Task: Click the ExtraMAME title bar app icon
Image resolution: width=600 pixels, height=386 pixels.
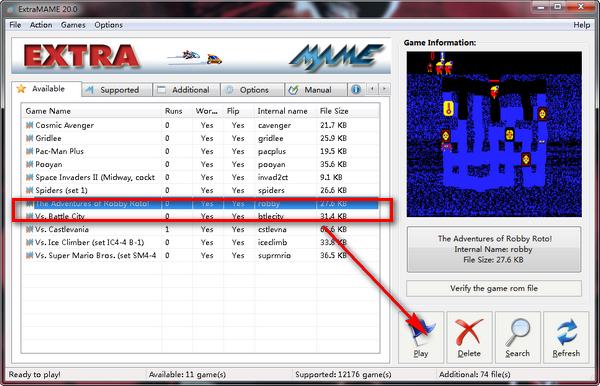Action: click(x=11, y=9)
